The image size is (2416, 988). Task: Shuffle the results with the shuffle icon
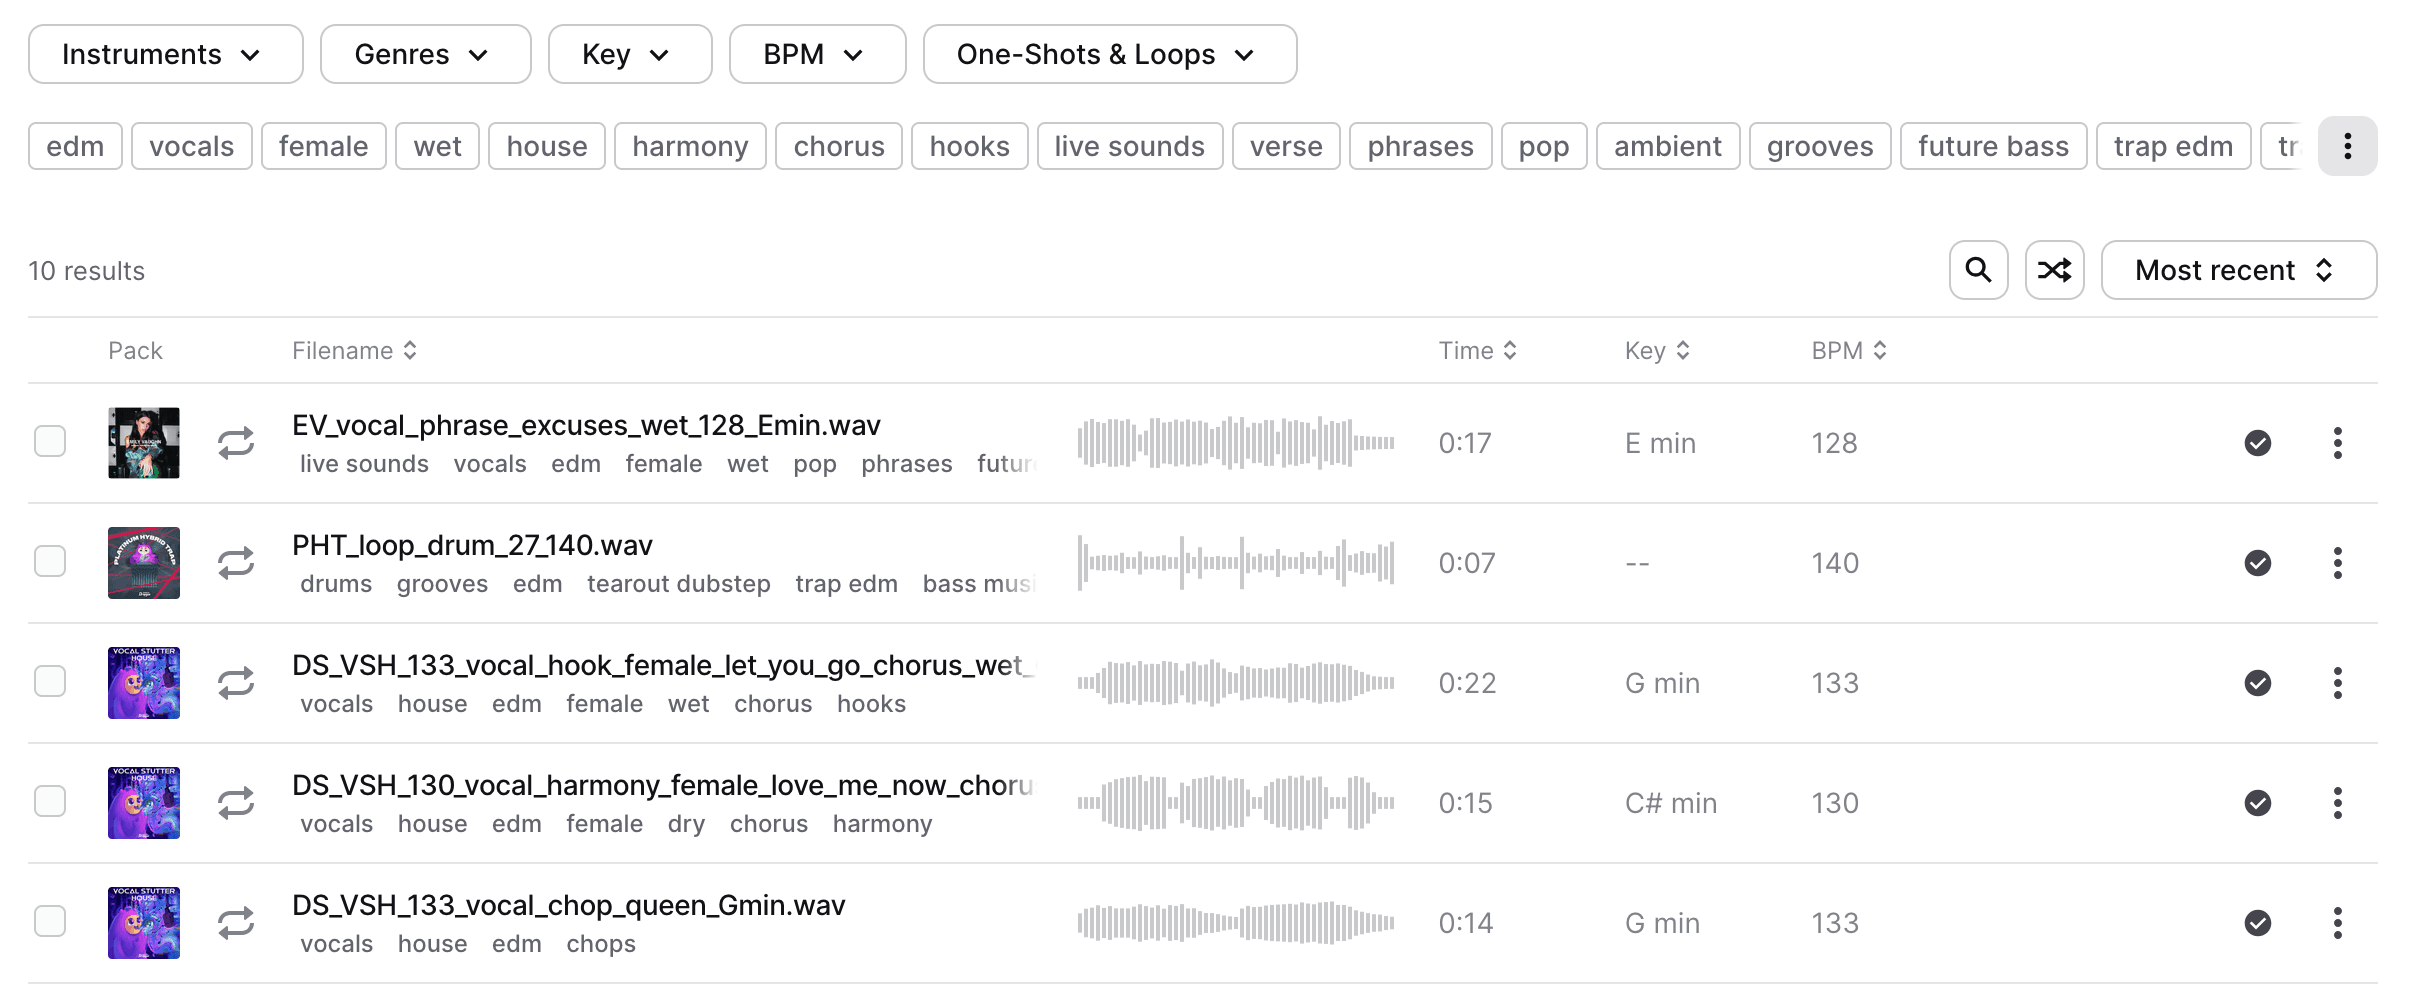pyautogui.click(x=2054, y=270)
